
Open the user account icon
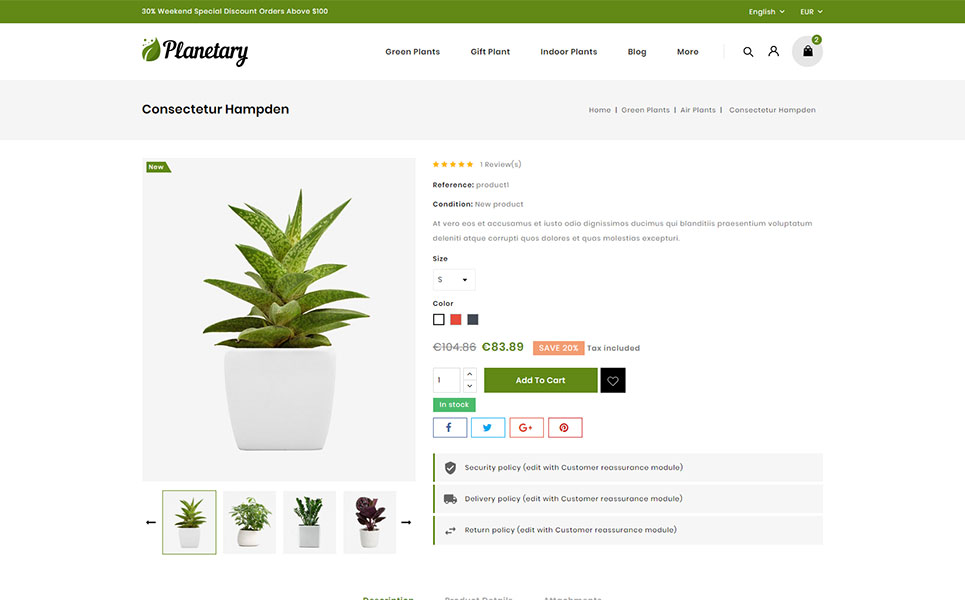(774, 51)
